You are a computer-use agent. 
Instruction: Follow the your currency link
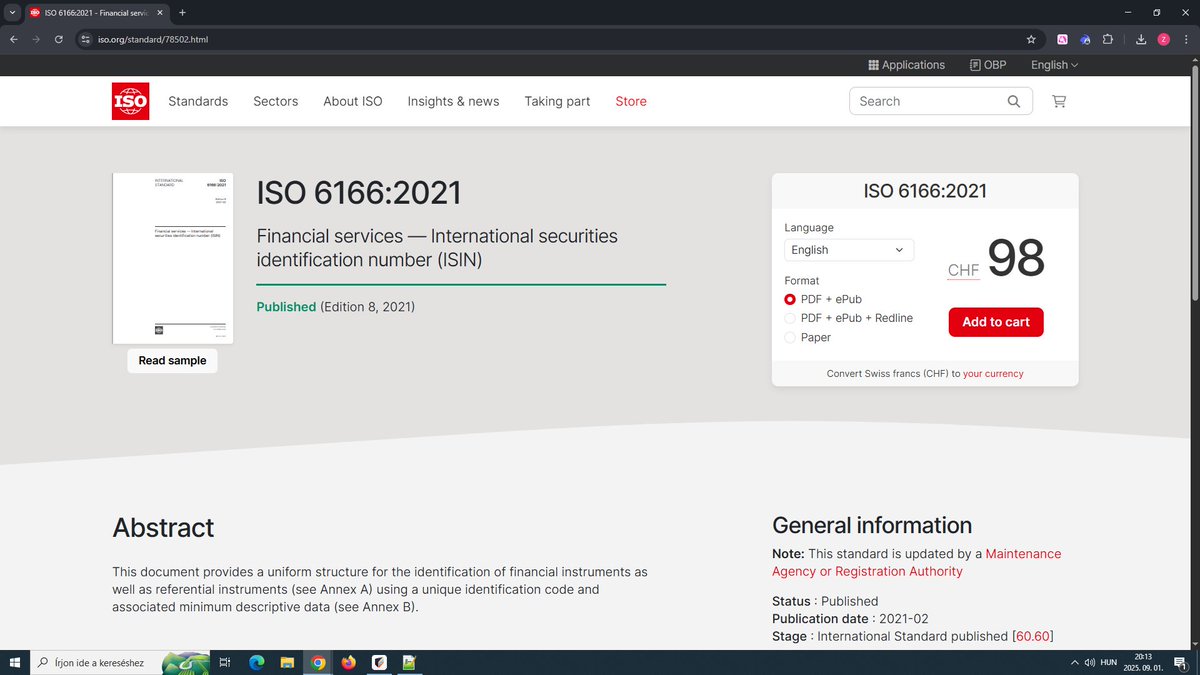coord(993,374)
